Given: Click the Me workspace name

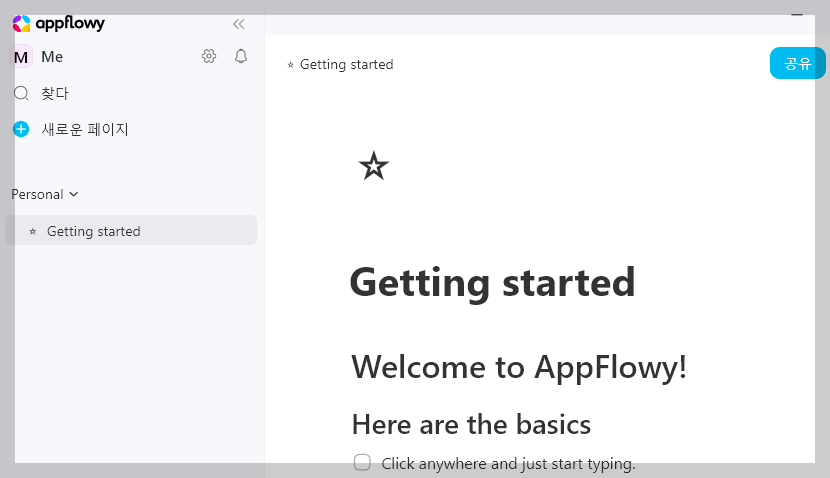Looking at the screenshot, I should click(x=52, y=57).
